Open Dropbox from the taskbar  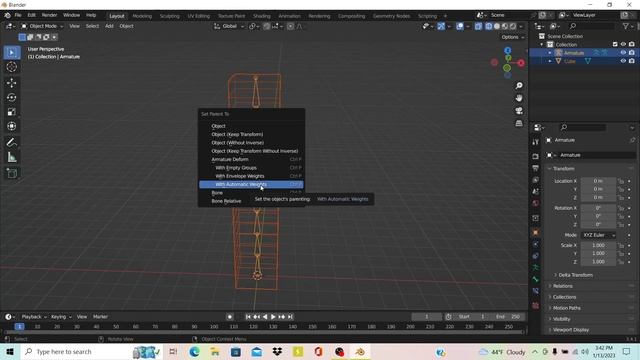point(277,352)
